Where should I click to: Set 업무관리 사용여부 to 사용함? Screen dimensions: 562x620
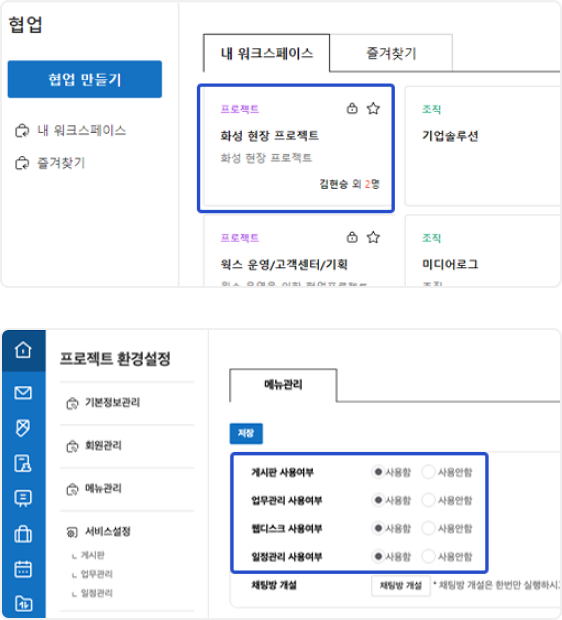pyautogui.click(x=378, y=500)
